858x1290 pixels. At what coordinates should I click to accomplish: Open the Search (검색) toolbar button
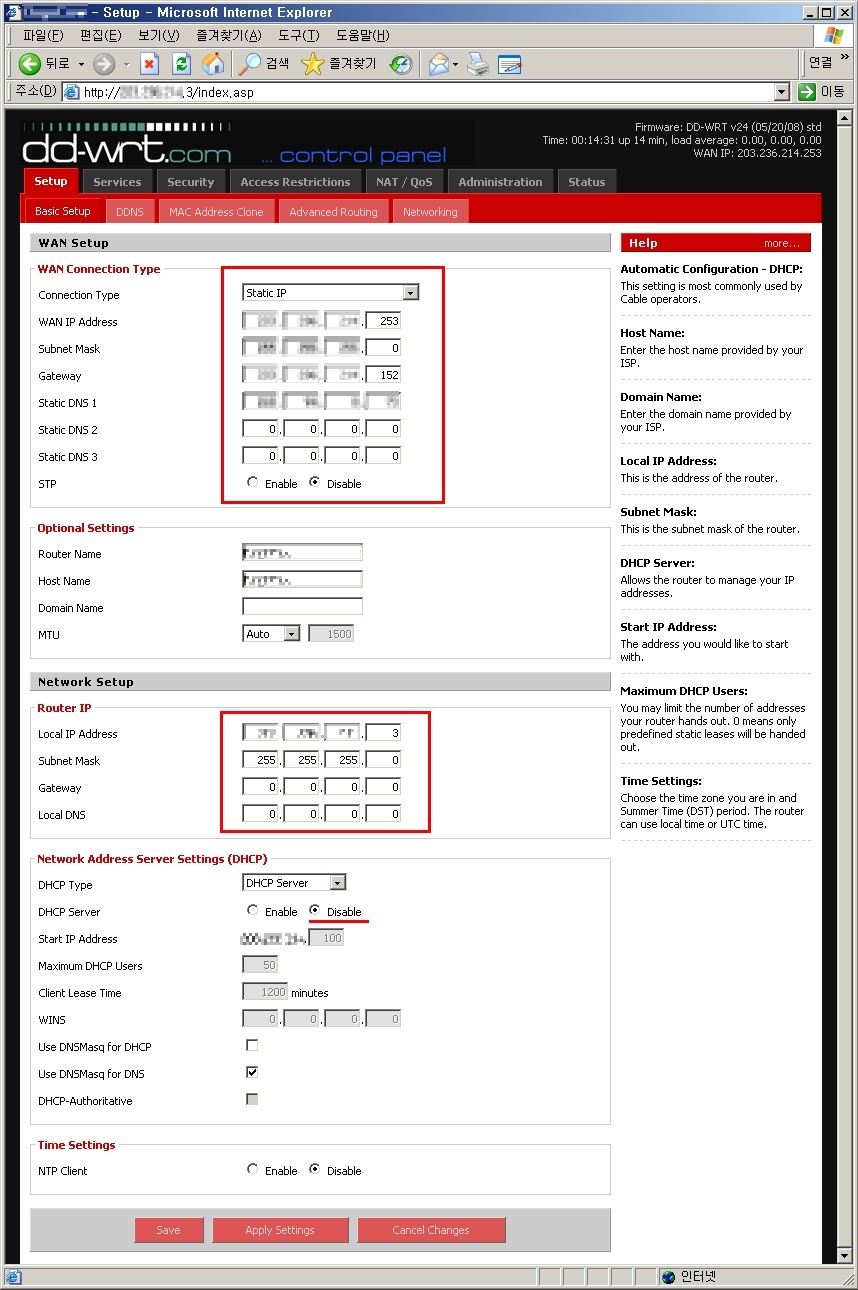tap(264, 64)
